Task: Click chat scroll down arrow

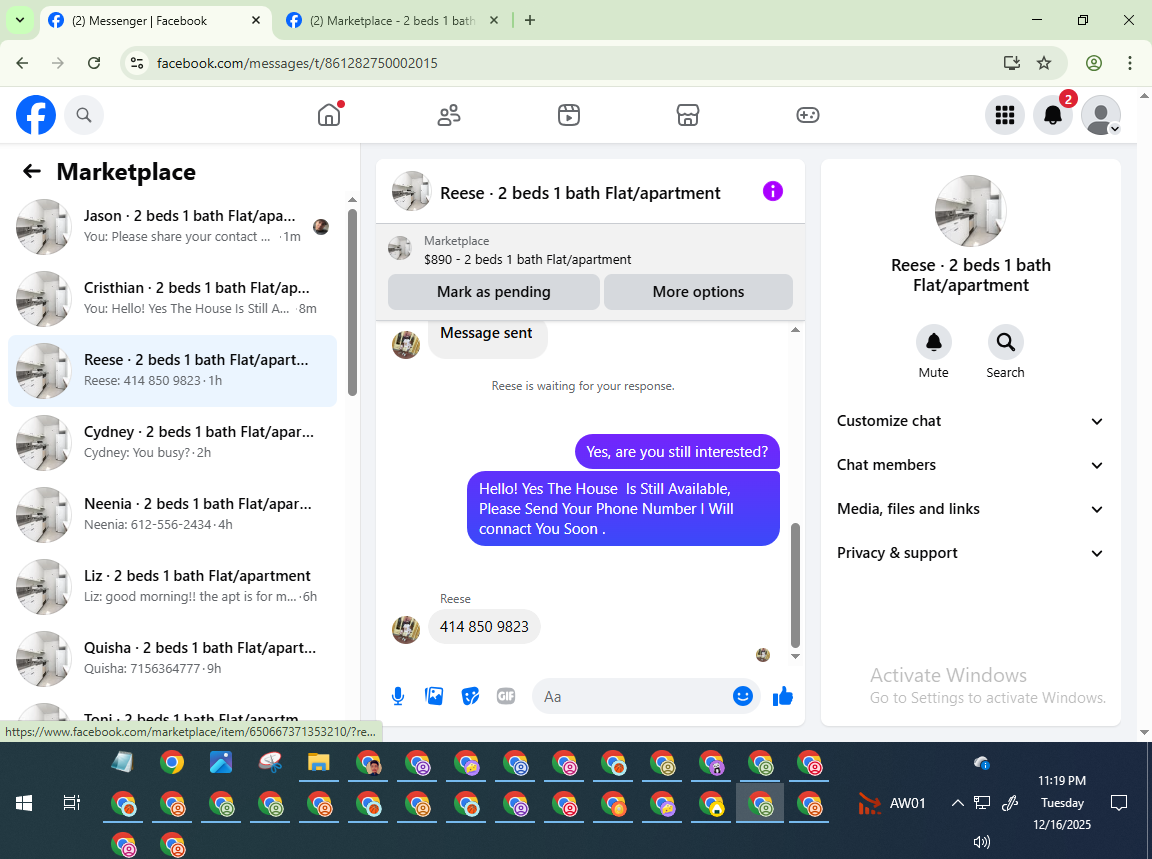Action: pyautogui.click(x=795, y=656)
